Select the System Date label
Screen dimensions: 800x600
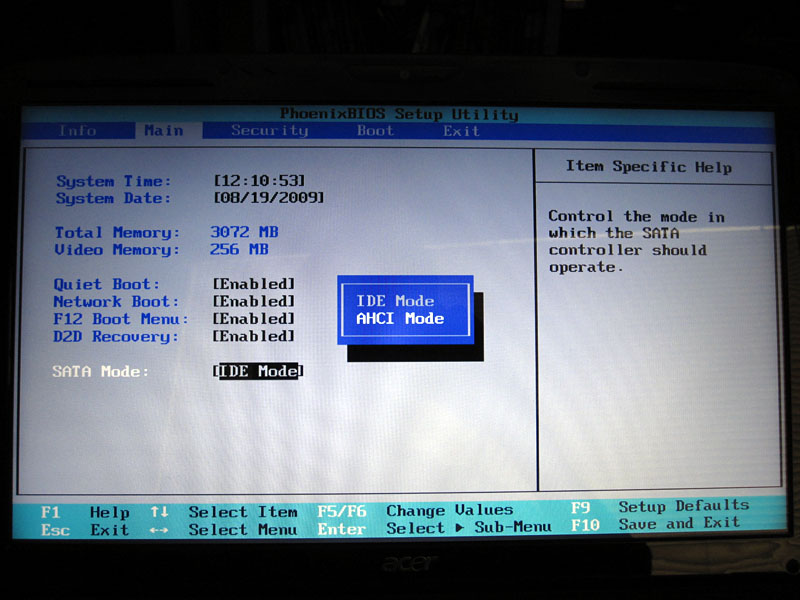(x=113, y=198)
